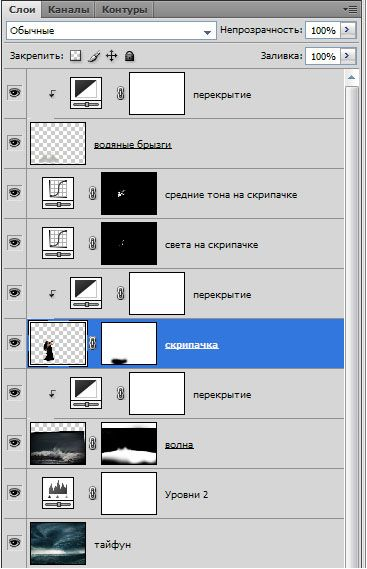Lock position move-arrows icon

(111, 56)
